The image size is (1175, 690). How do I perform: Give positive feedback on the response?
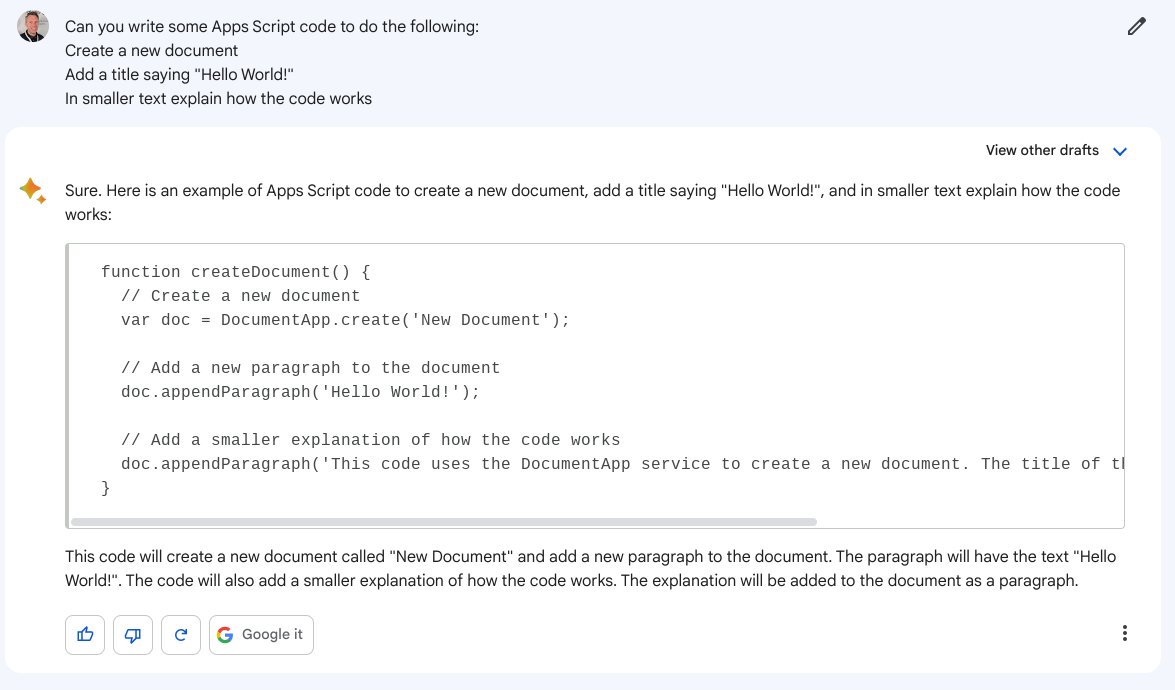(x=85, y=634)
